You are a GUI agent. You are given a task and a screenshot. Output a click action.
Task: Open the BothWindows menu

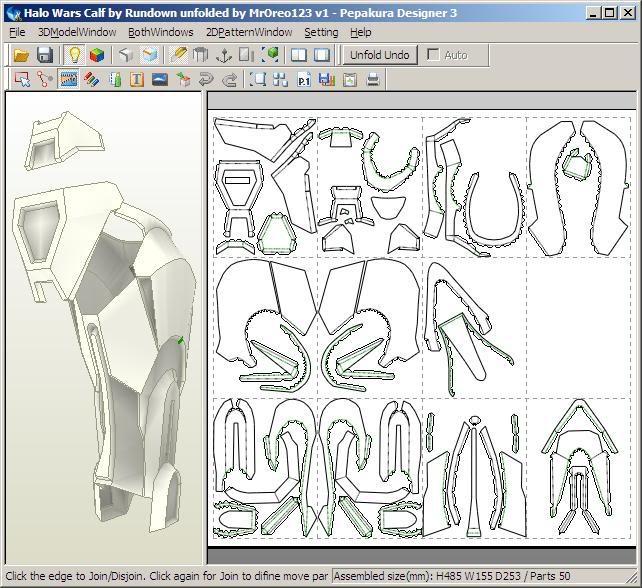coord(160,32)
